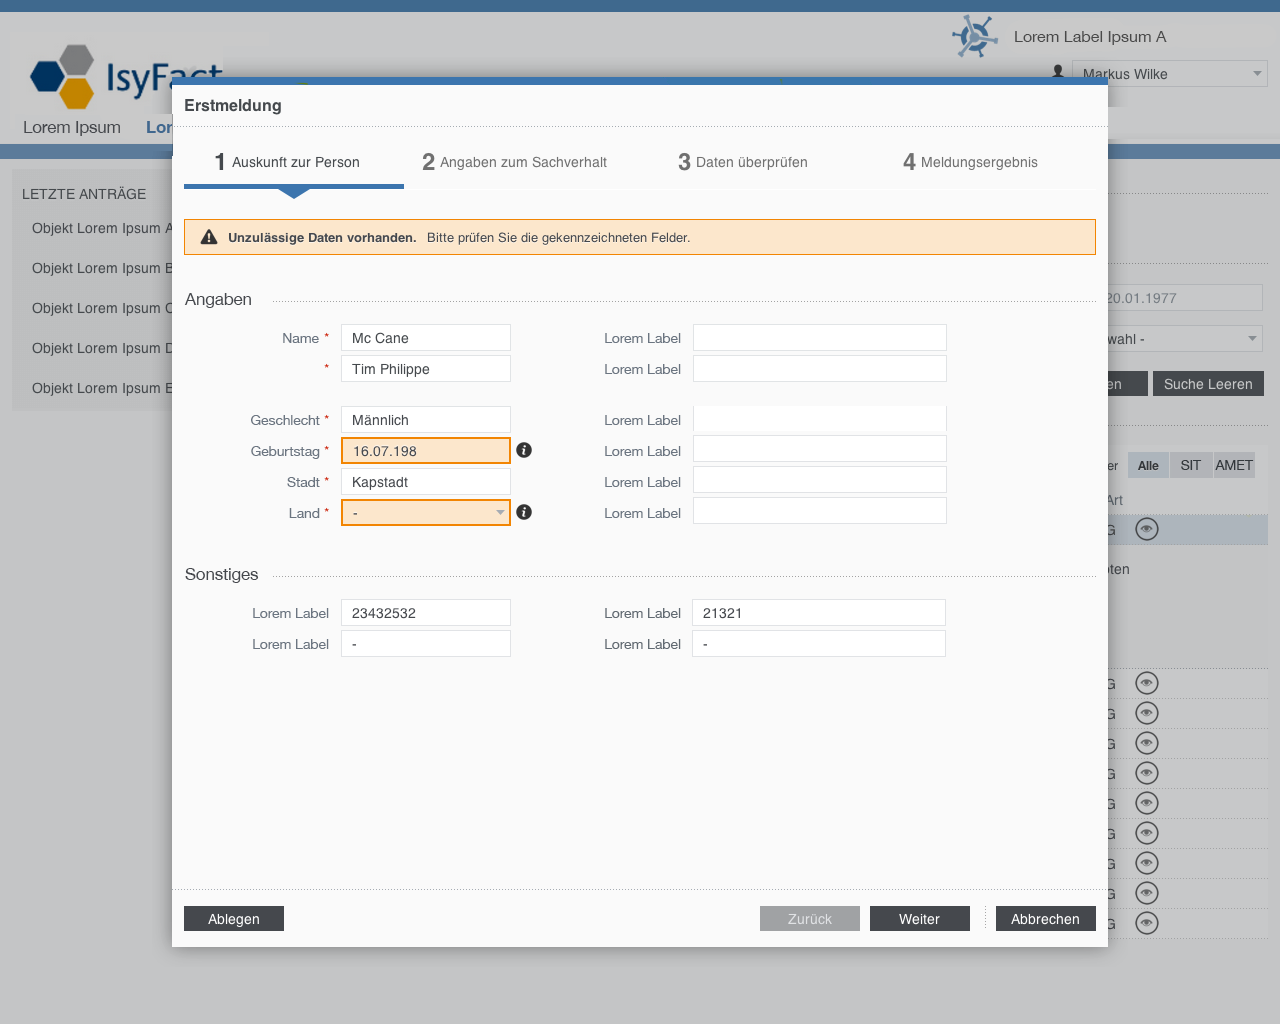Select the SIT filter toggle
The image size is (1280, 1024).
1190,466
